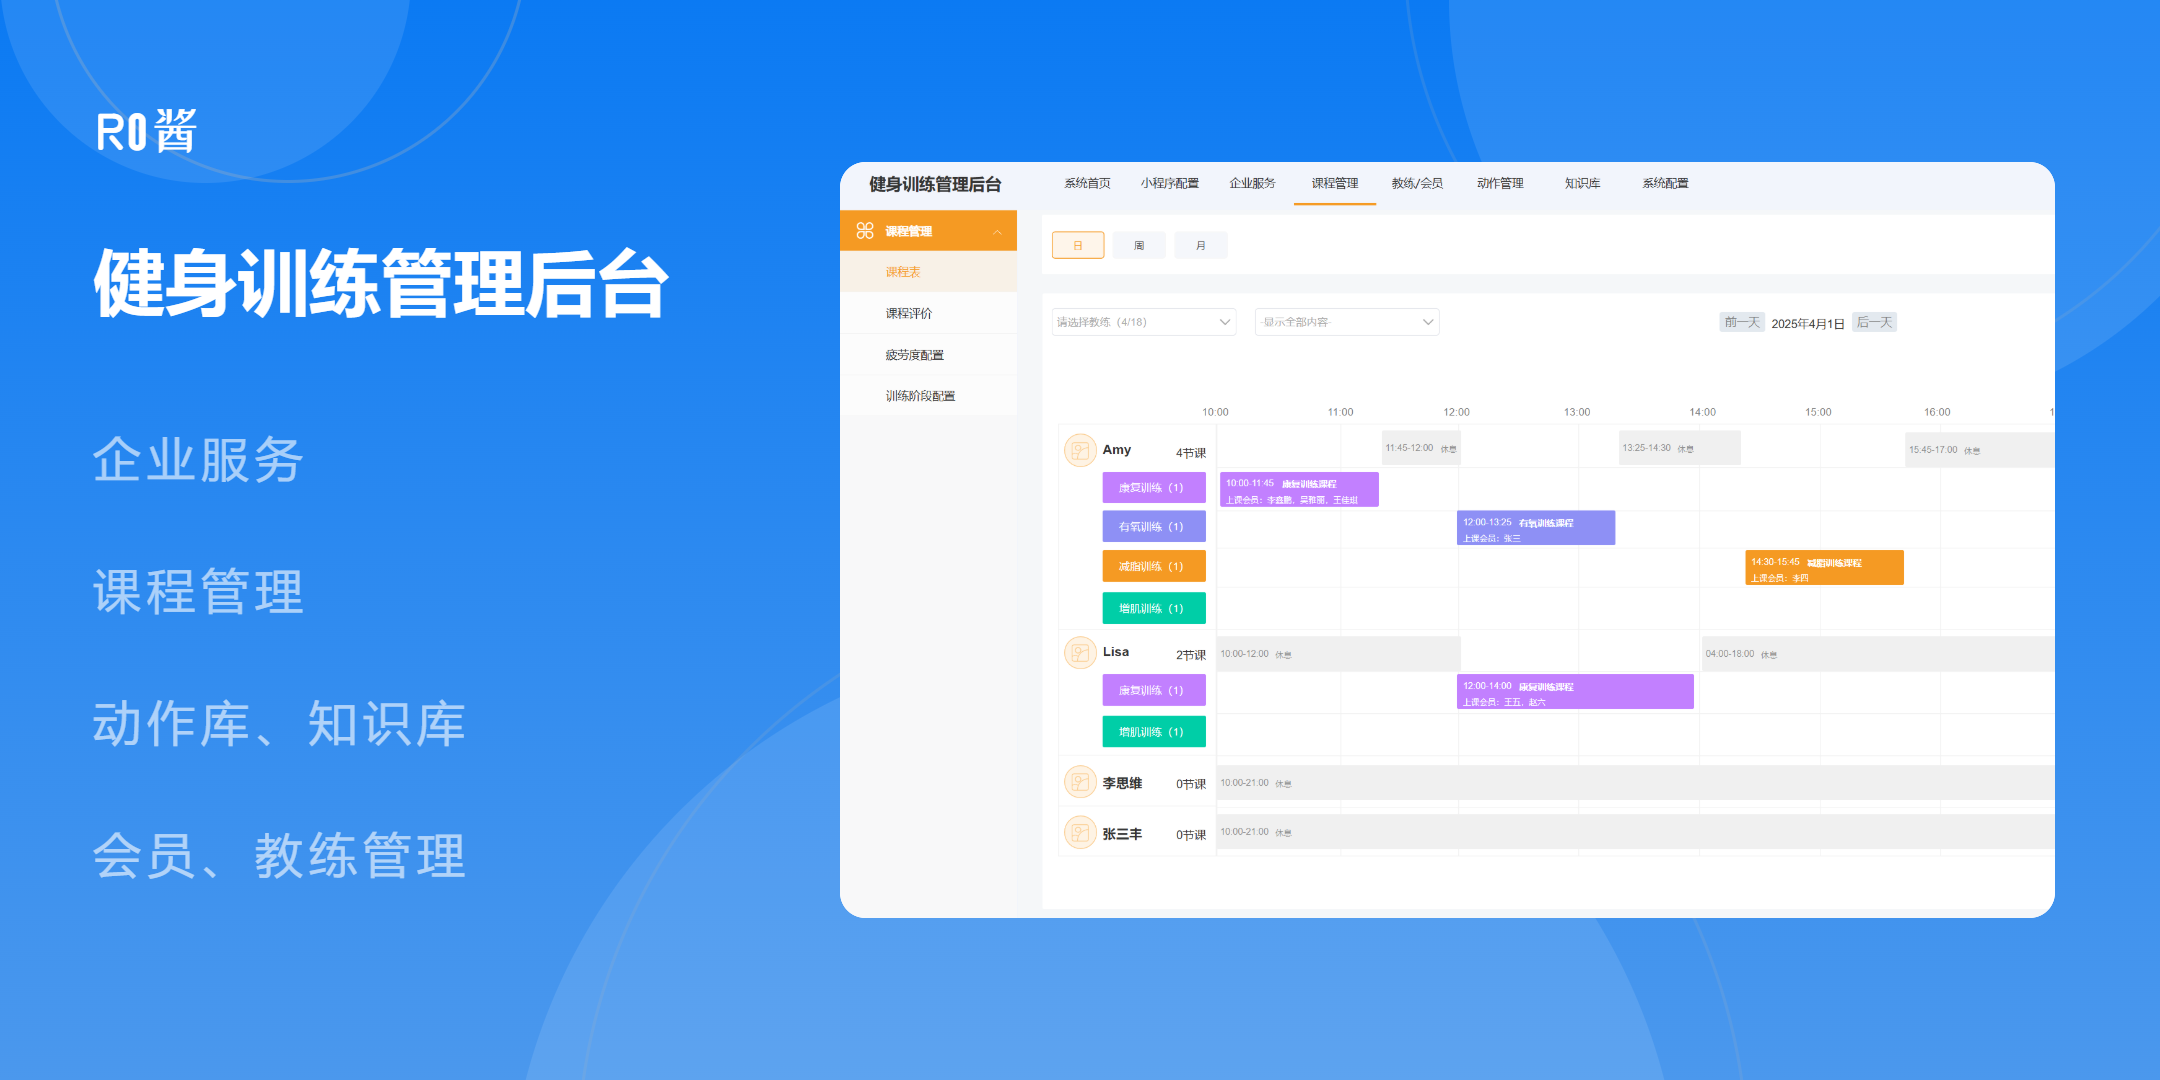The width and height of the screenshot is (2160, 1080).
Task: Click 李思维's 0节课 count
Action: point(1190,784)
